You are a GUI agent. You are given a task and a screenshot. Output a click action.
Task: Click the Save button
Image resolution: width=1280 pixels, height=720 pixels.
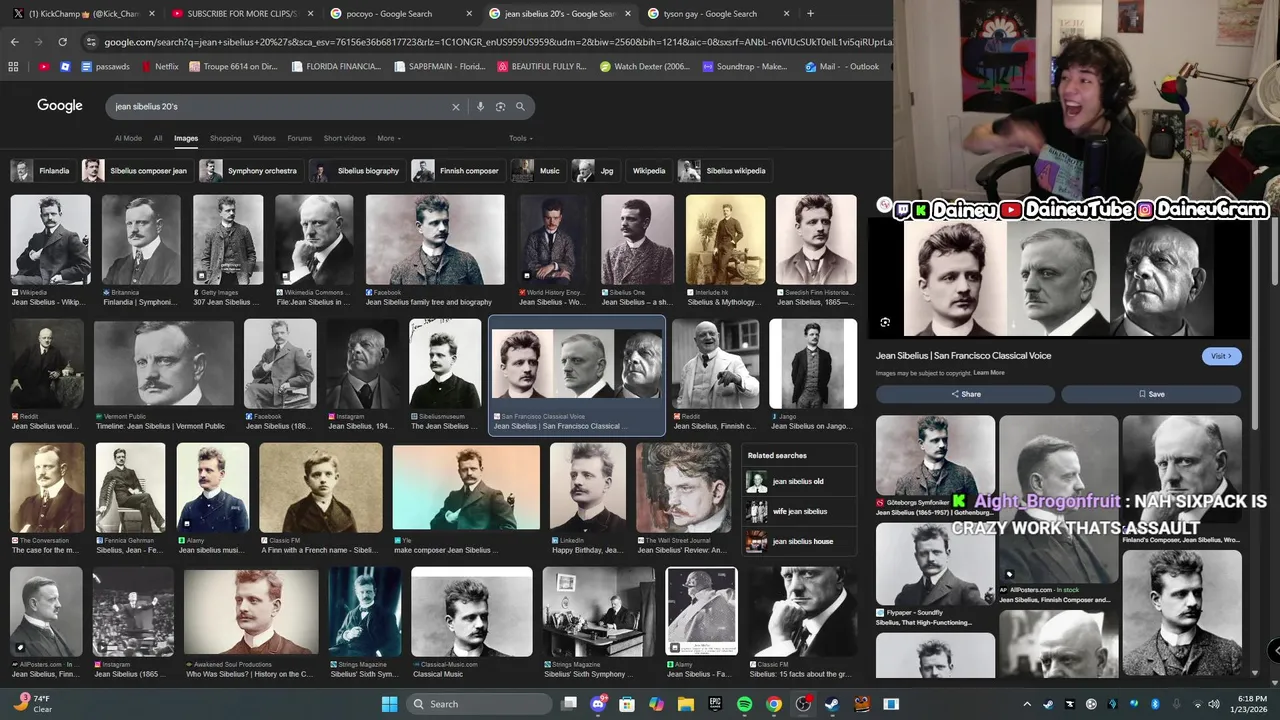[x=1151, y=394]
